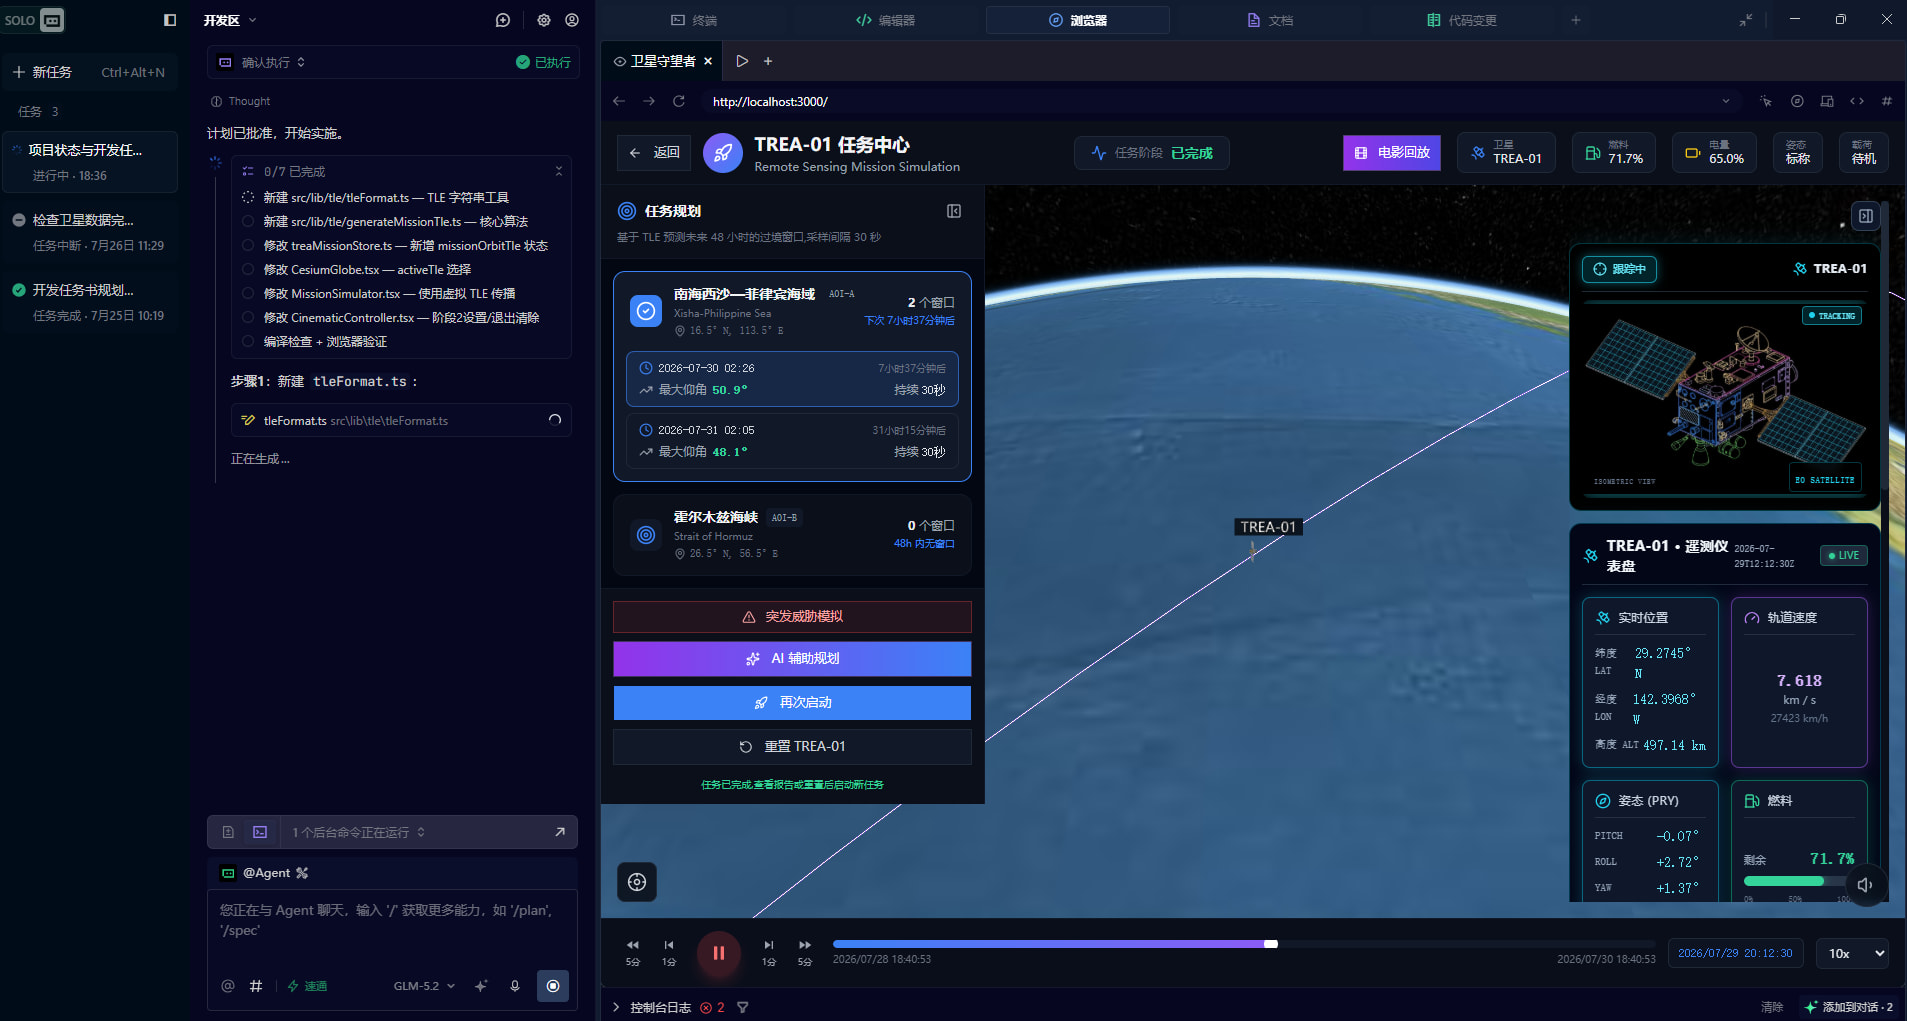Open the 开发区 workspace dropdown
Image resolution: width=1907 pixels, height=1021 pixels.
coord(230,20)
